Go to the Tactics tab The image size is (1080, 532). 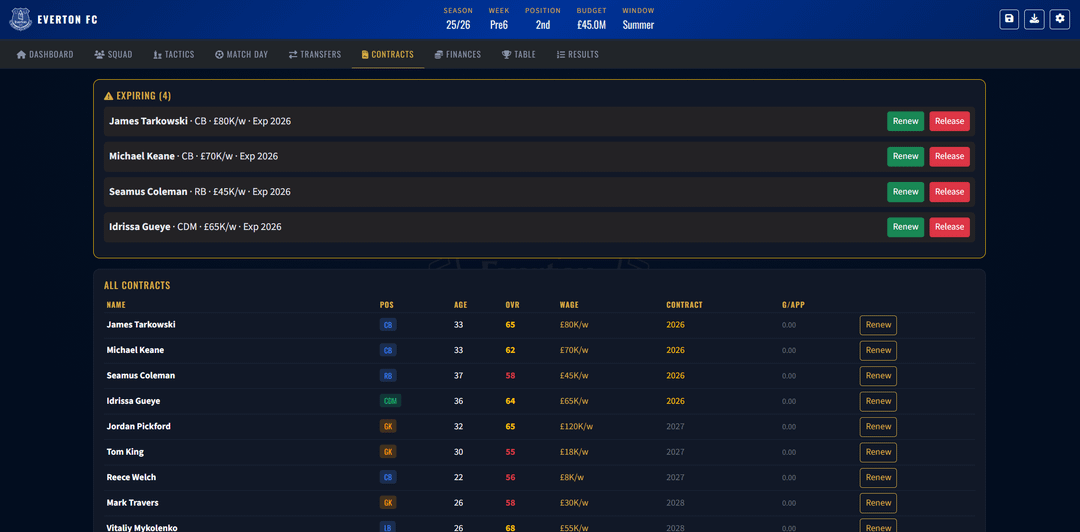click(173, 54)
